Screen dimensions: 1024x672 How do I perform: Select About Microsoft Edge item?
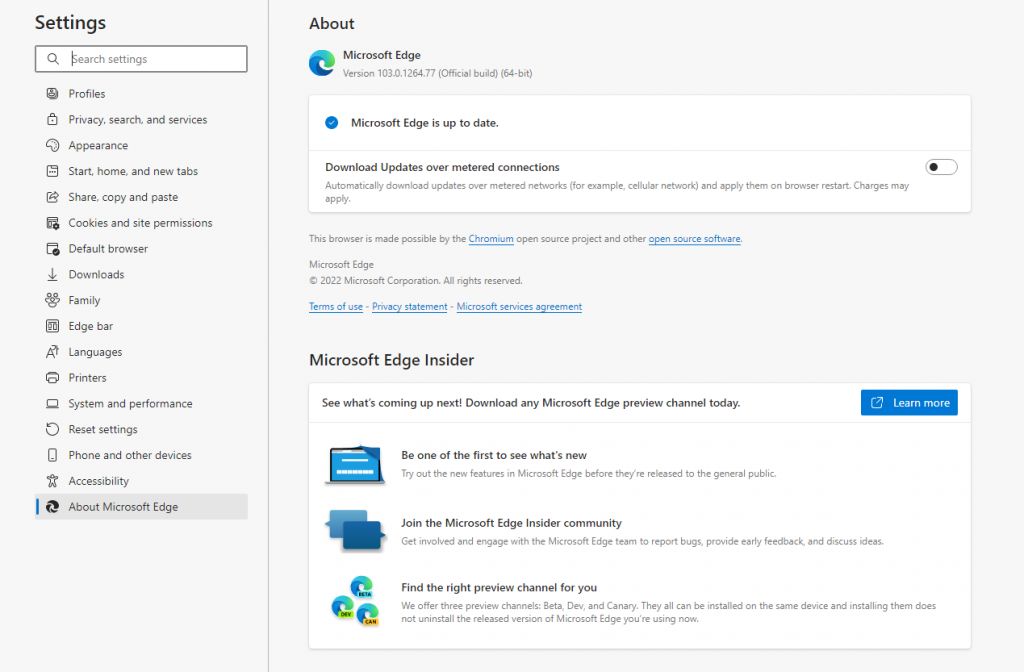[141, 507]
